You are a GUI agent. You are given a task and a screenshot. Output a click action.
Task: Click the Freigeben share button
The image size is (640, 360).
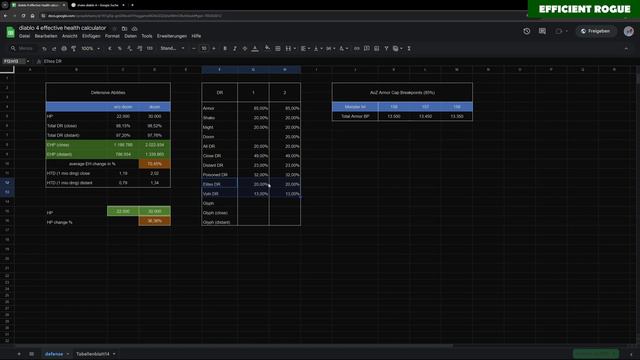pos(596,31)
